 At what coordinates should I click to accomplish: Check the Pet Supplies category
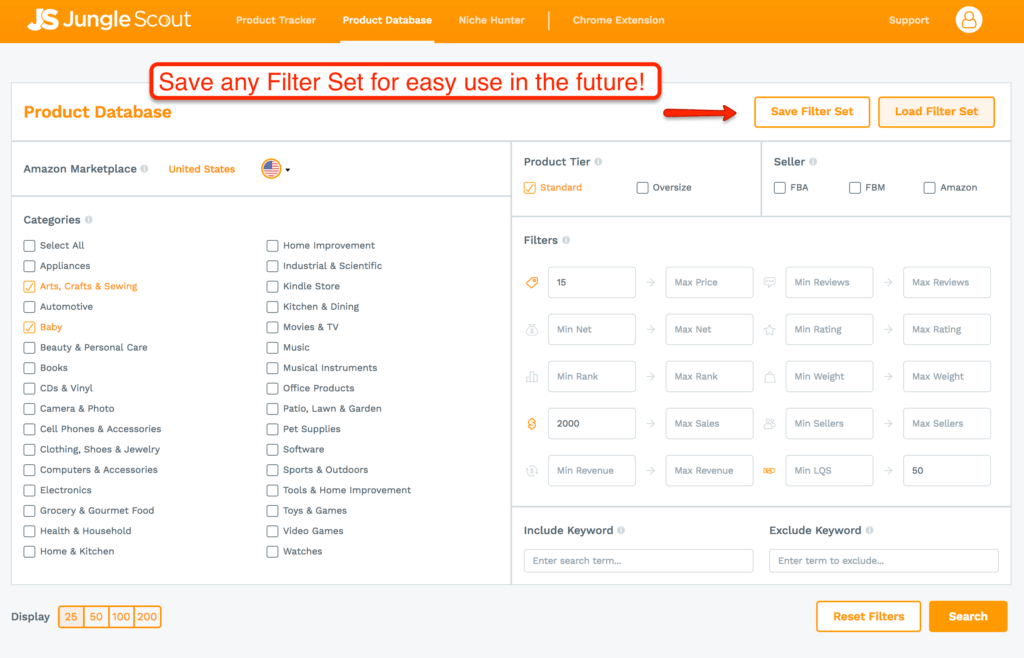coord(272,430)
